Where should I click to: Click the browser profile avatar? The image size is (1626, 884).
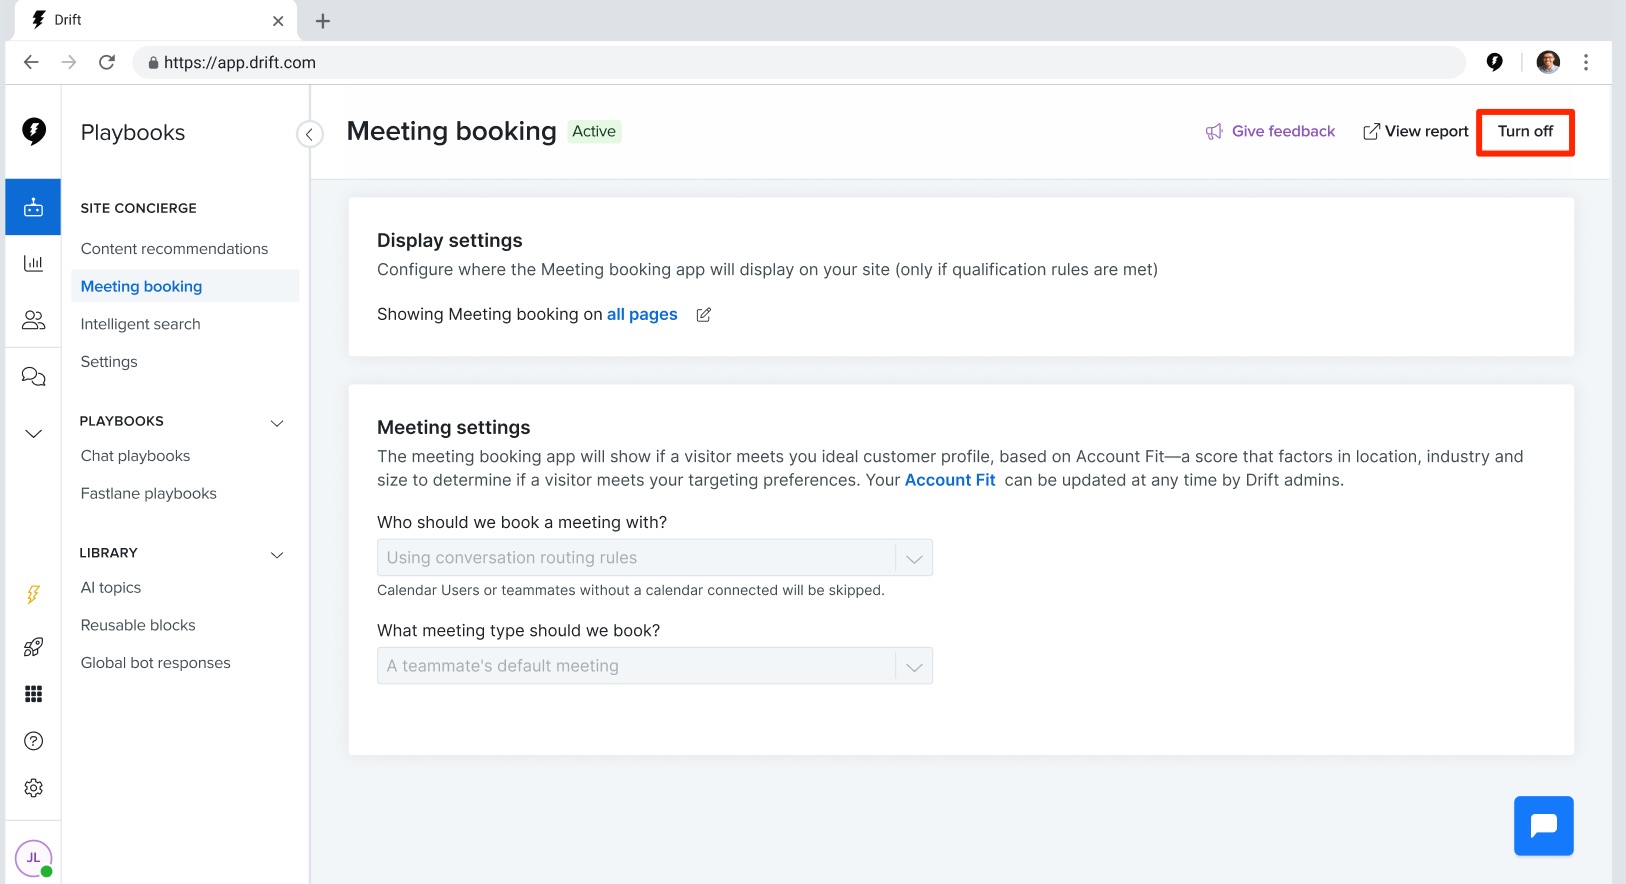pyautogui.click(x=1548, y=62)
